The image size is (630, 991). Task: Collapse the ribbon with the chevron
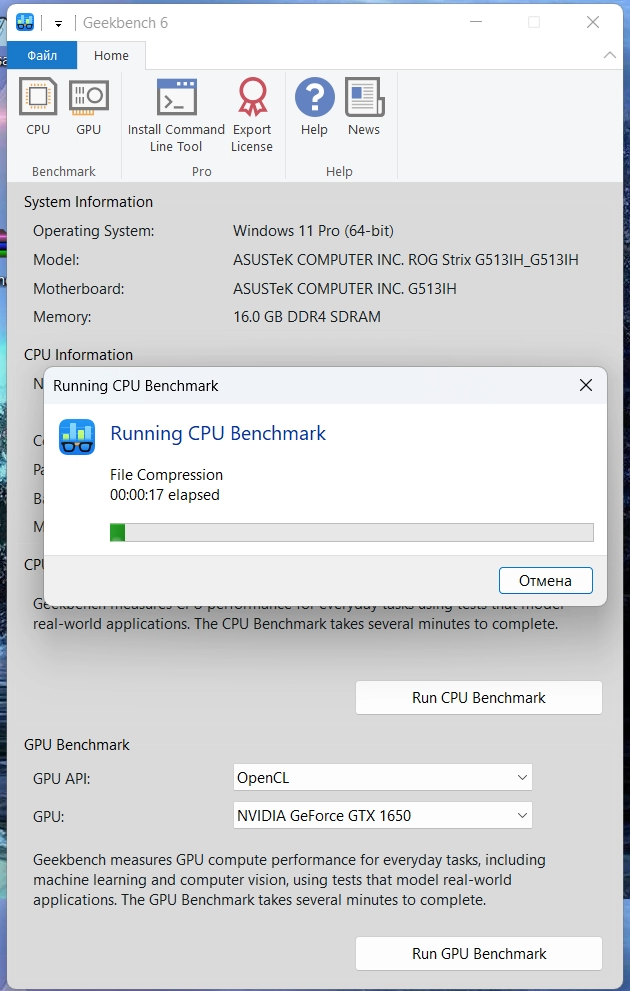tap(609, 56)
